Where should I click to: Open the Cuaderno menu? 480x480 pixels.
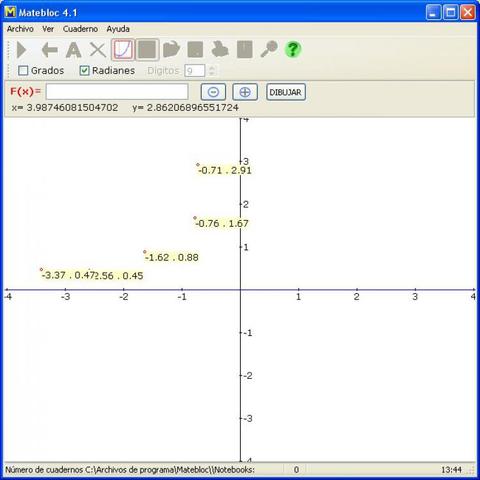[80, 29]
